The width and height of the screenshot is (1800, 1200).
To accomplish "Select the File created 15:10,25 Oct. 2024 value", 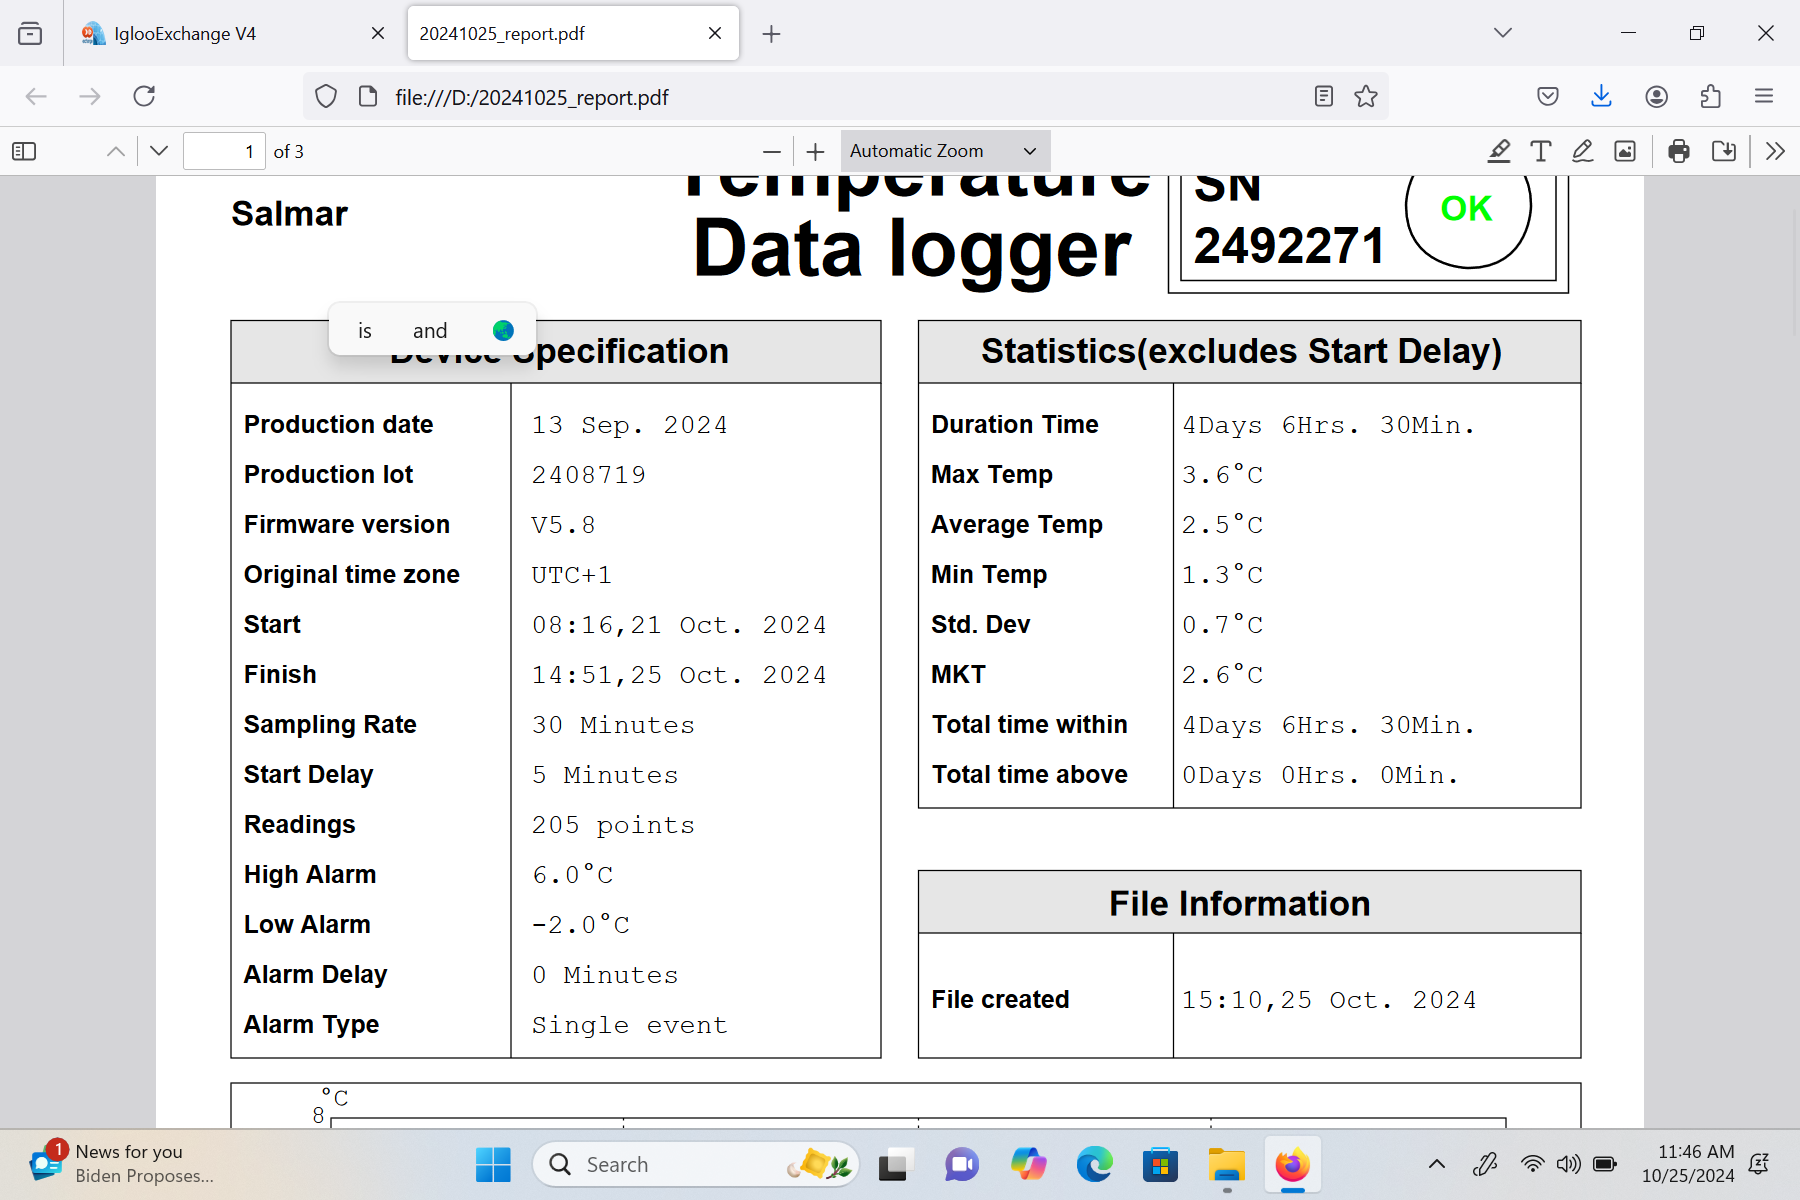I will pos(1329,1000).
